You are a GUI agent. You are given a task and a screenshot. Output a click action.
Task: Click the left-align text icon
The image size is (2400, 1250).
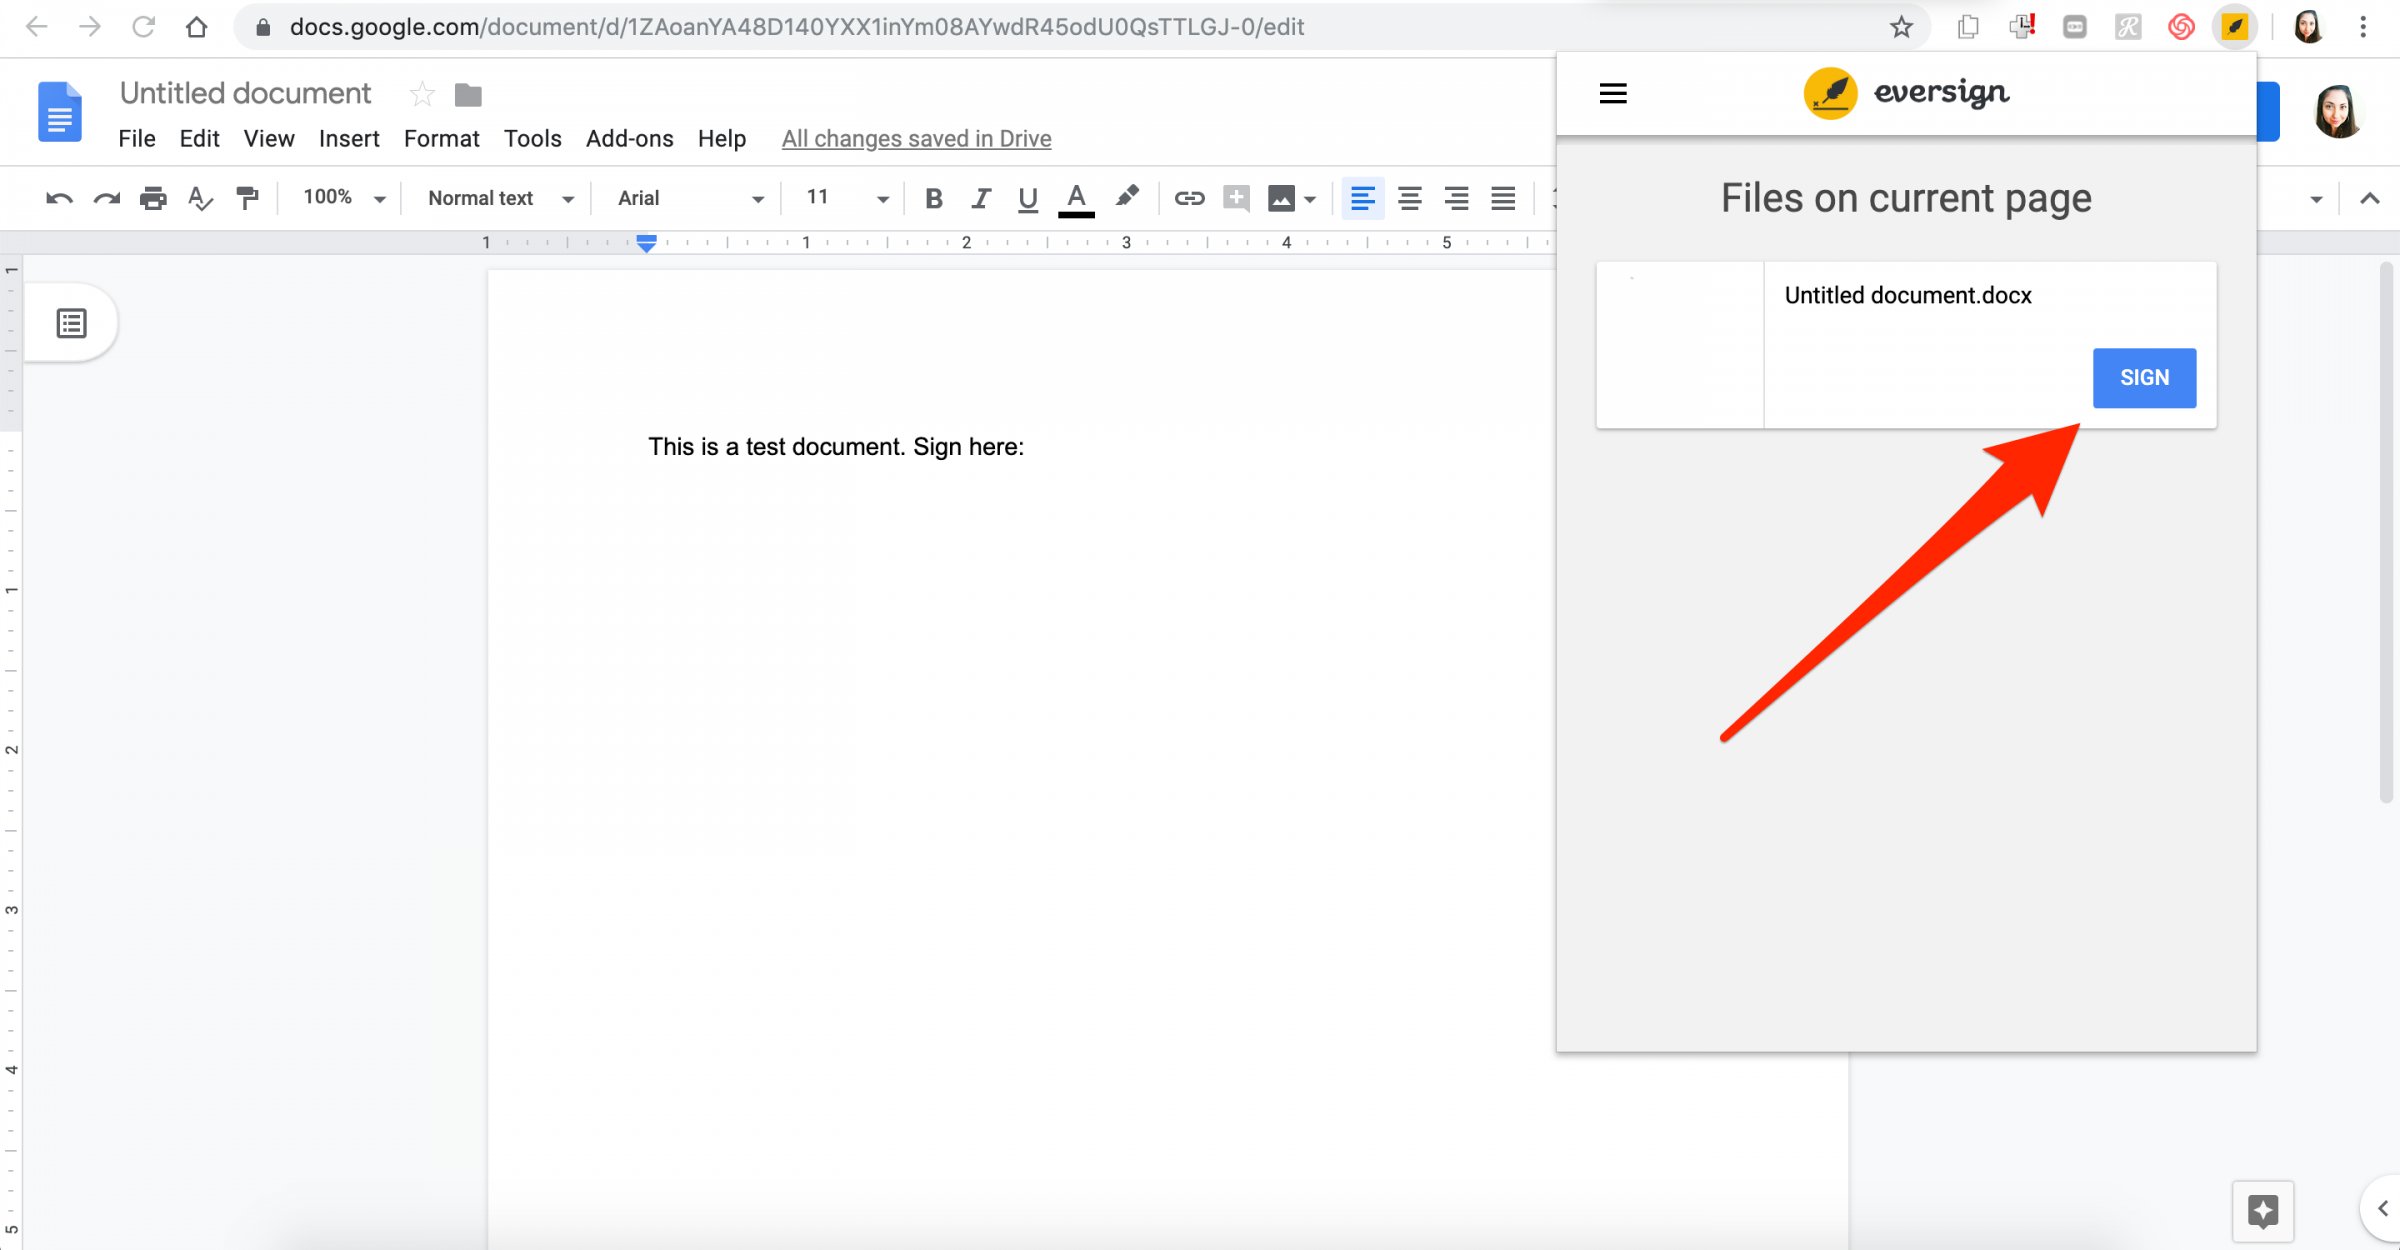pos(1362,197)
